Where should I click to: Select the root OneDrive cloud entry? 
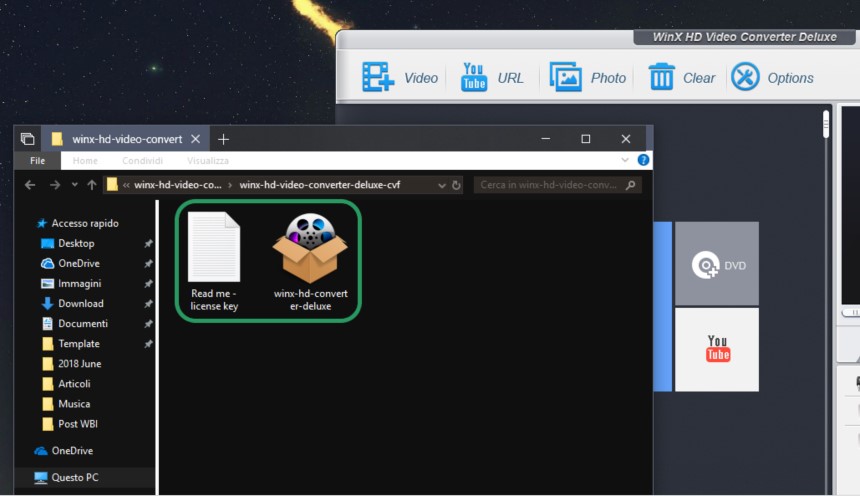[x=72, y=451]
